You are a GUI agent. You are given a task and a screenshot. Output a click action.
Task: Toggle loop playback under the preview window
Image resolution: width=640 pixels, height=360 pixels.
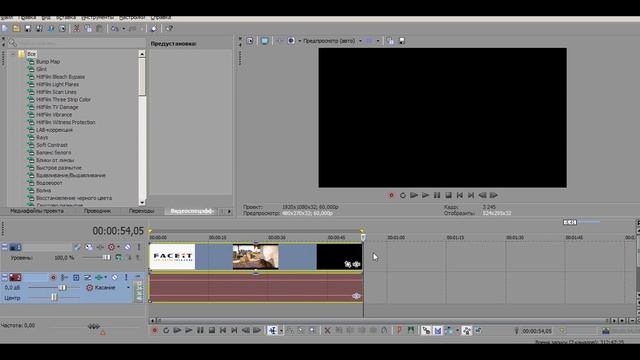tap(403, 196)
